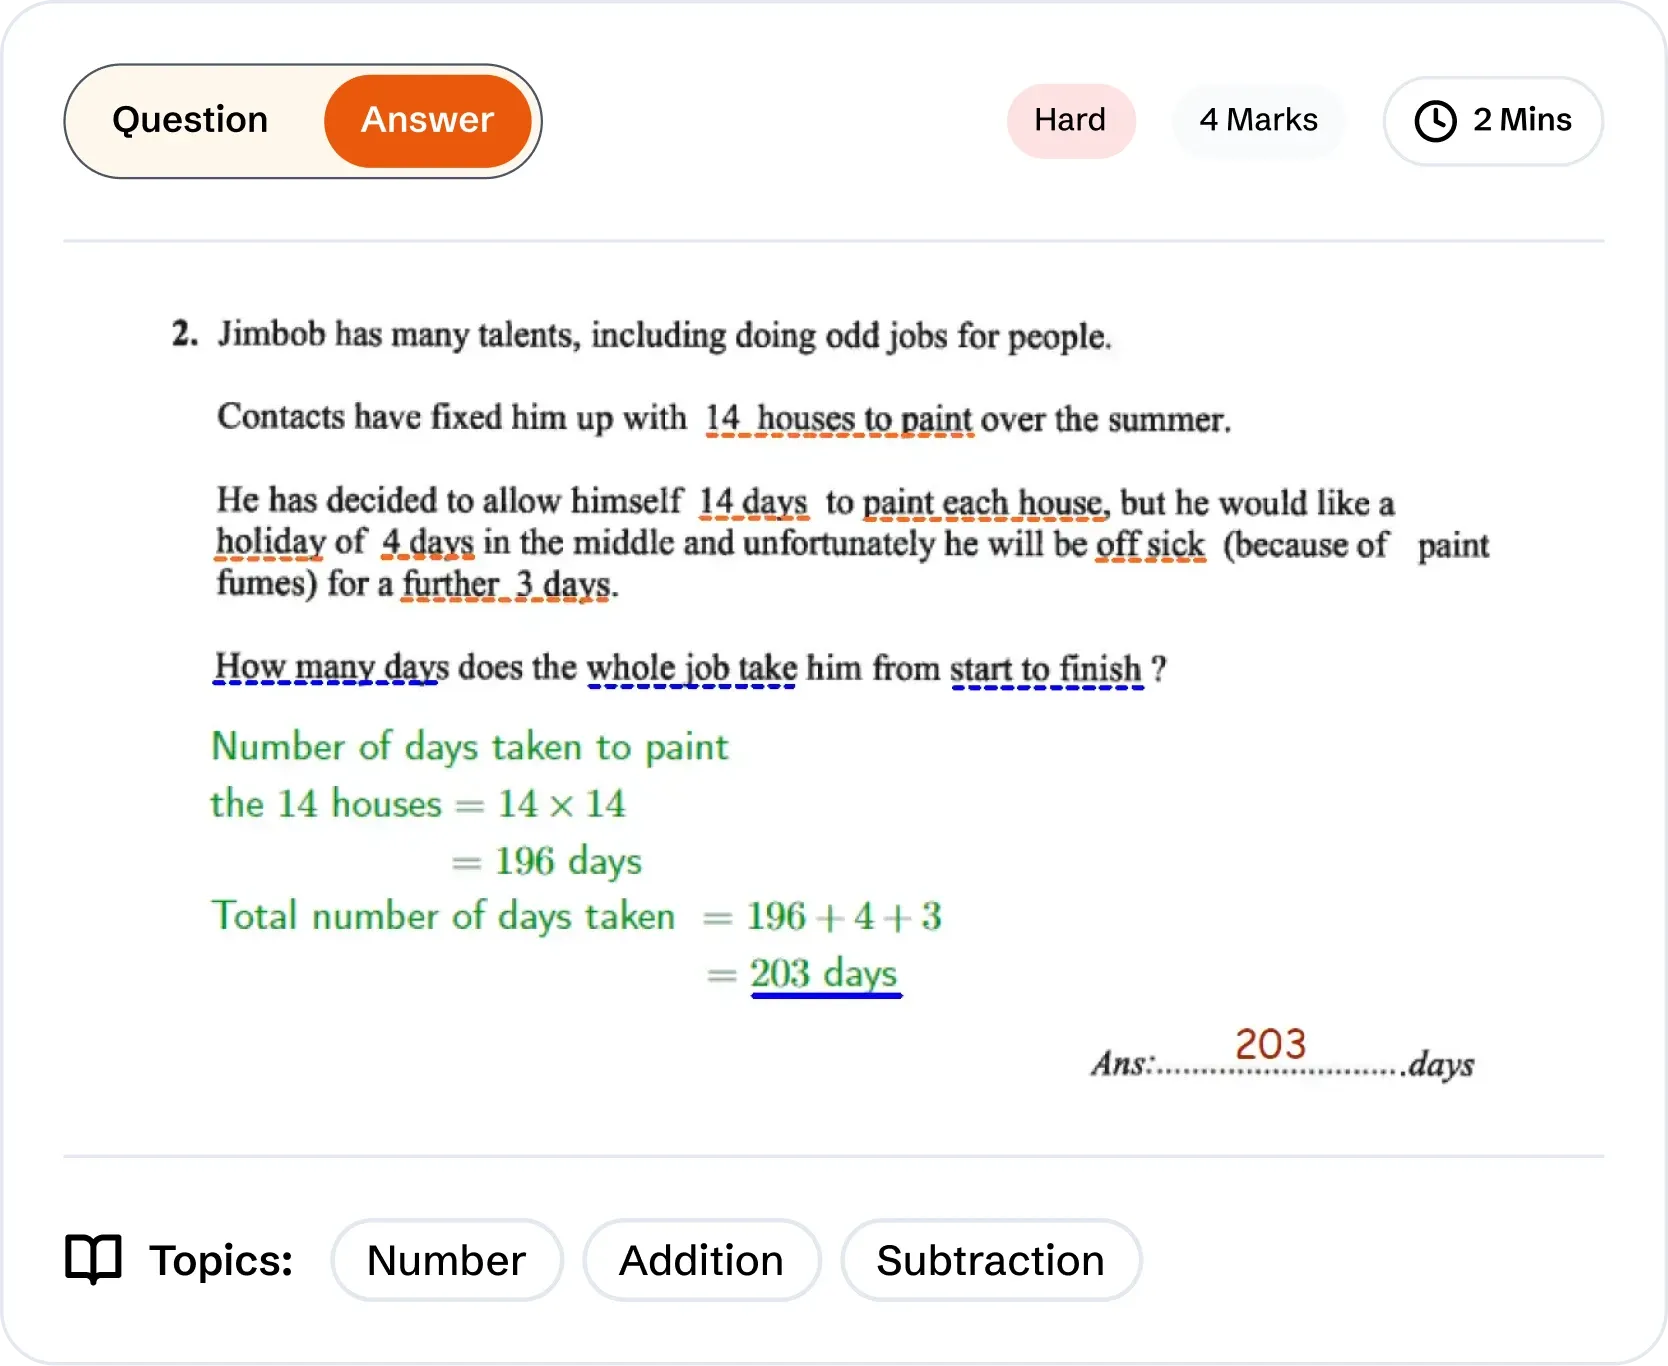Click the open book Topics icon
Image resolution: width=1668 pixels, height=1366 pixels.
pos(93,1259)
